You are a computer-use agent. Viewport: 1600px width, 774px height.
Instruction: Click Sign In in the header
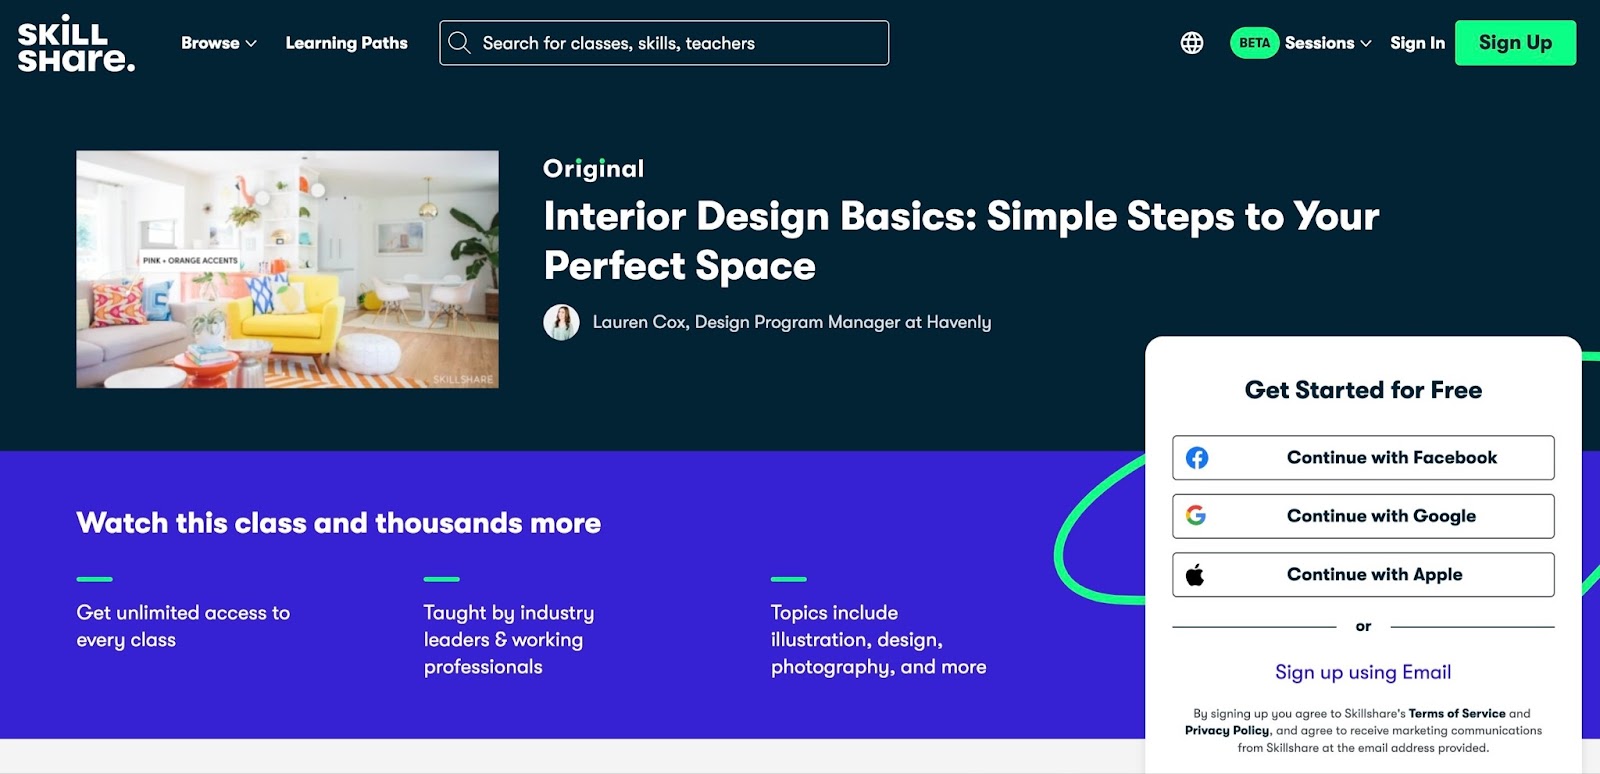point(1417,43)
